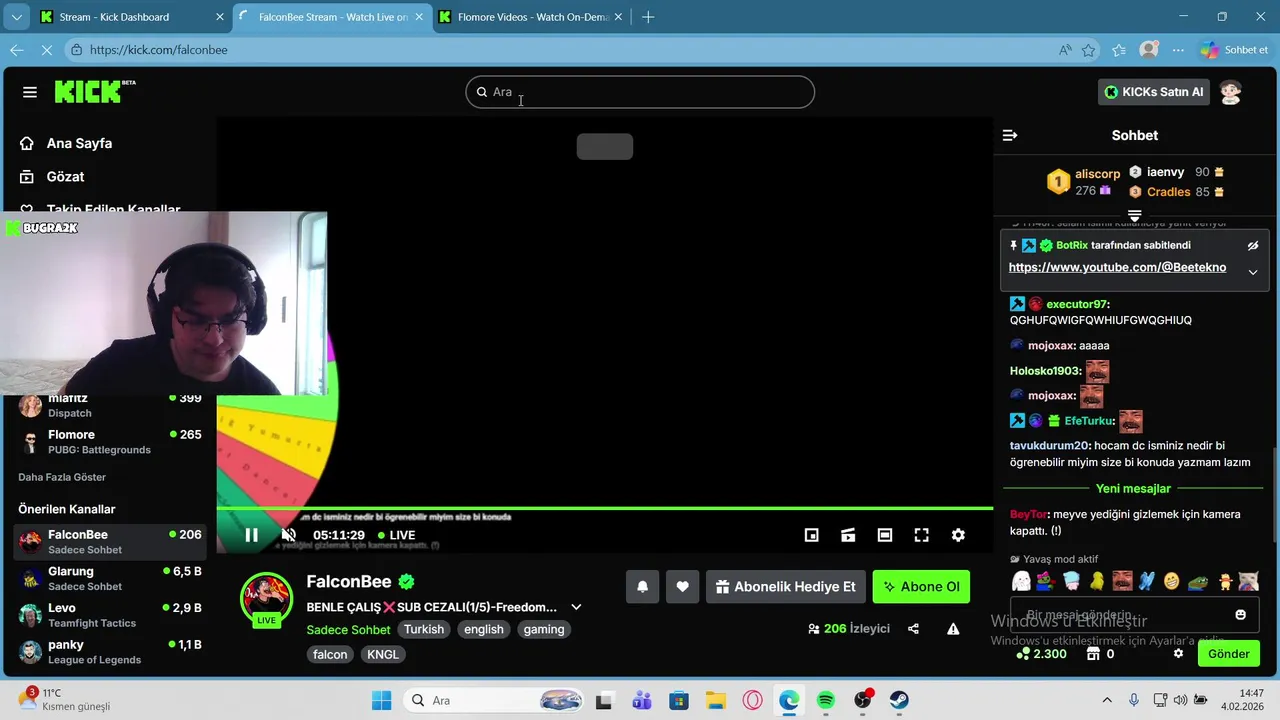
Task: Insert the laughing man emote from quick bar
Action: click(x=1122, y=581)
